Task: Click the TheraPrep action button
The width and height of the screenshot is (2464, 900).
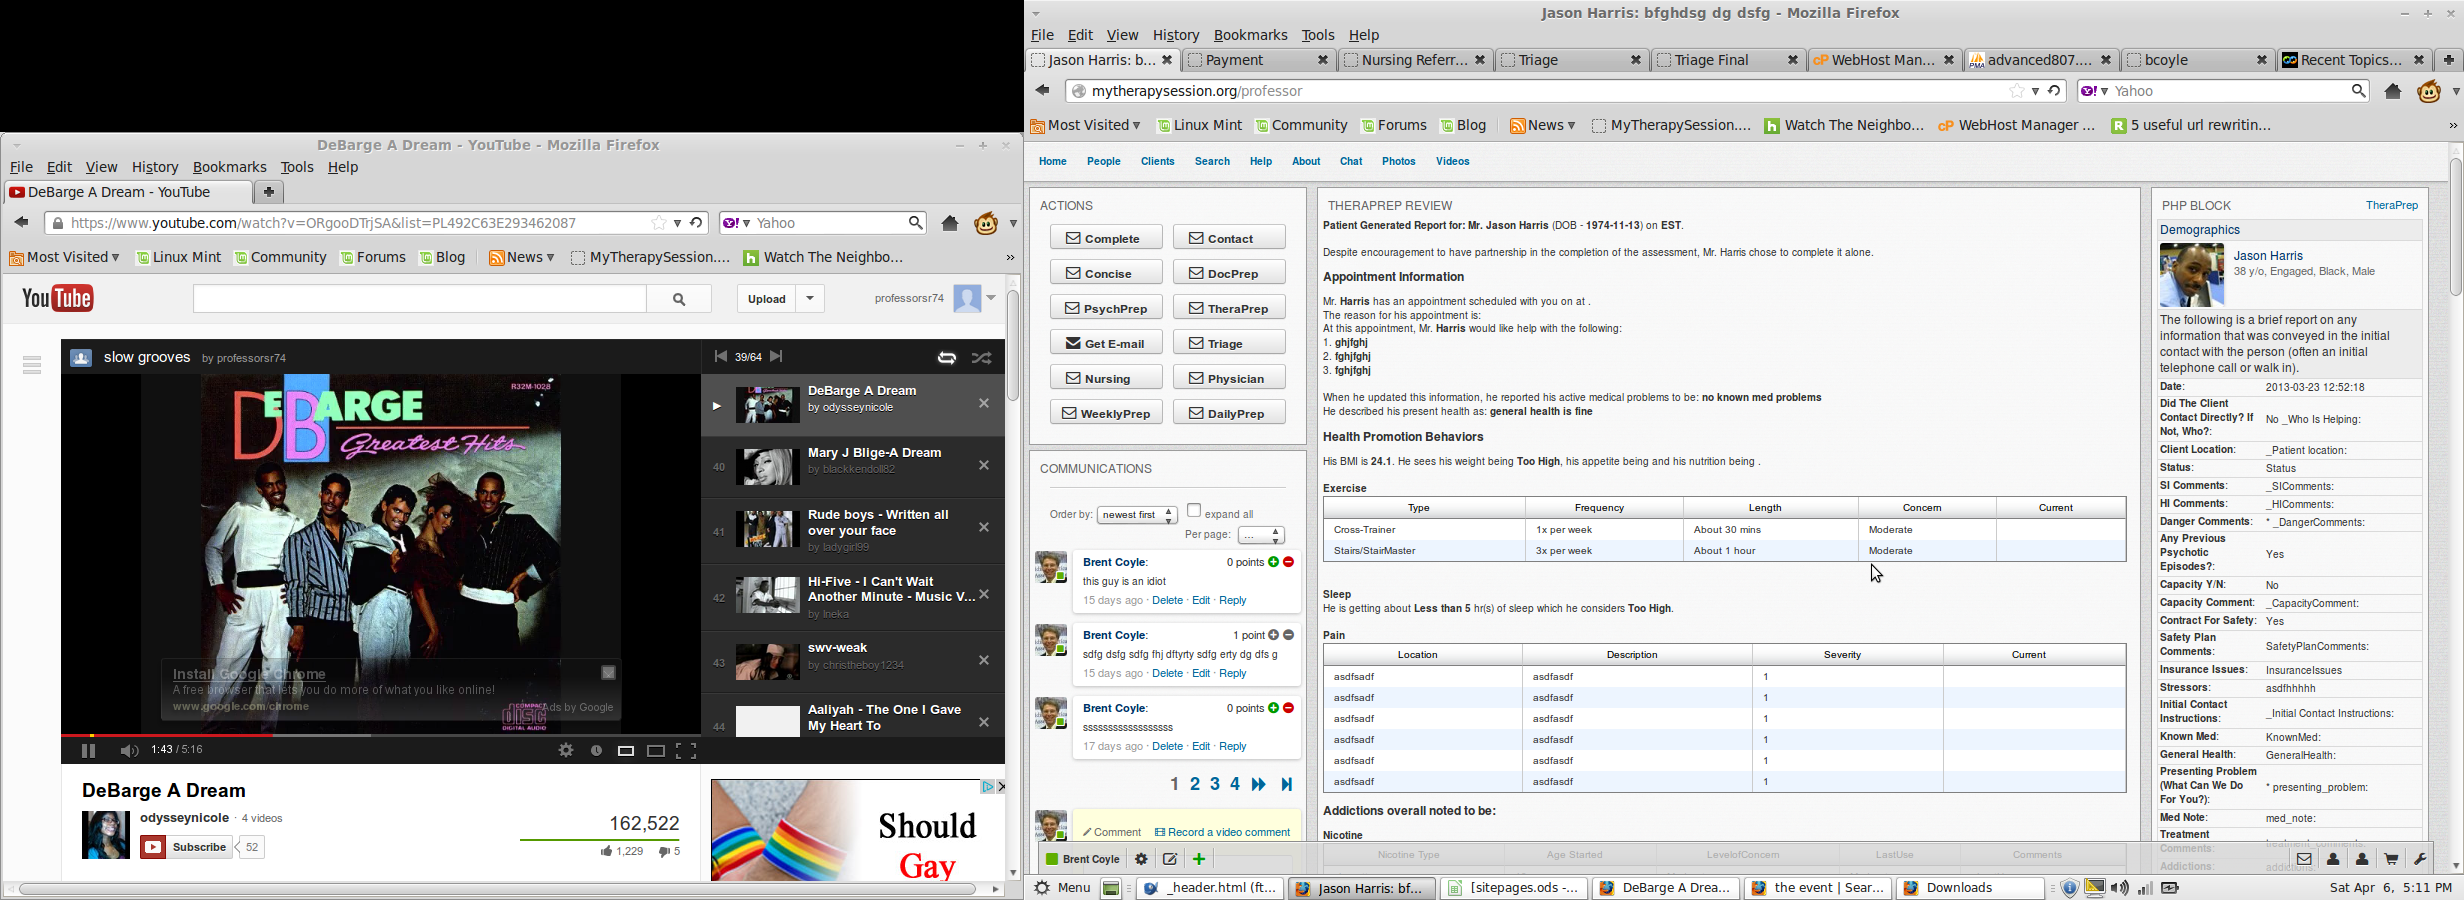Action: click(x=1229, y=308)
